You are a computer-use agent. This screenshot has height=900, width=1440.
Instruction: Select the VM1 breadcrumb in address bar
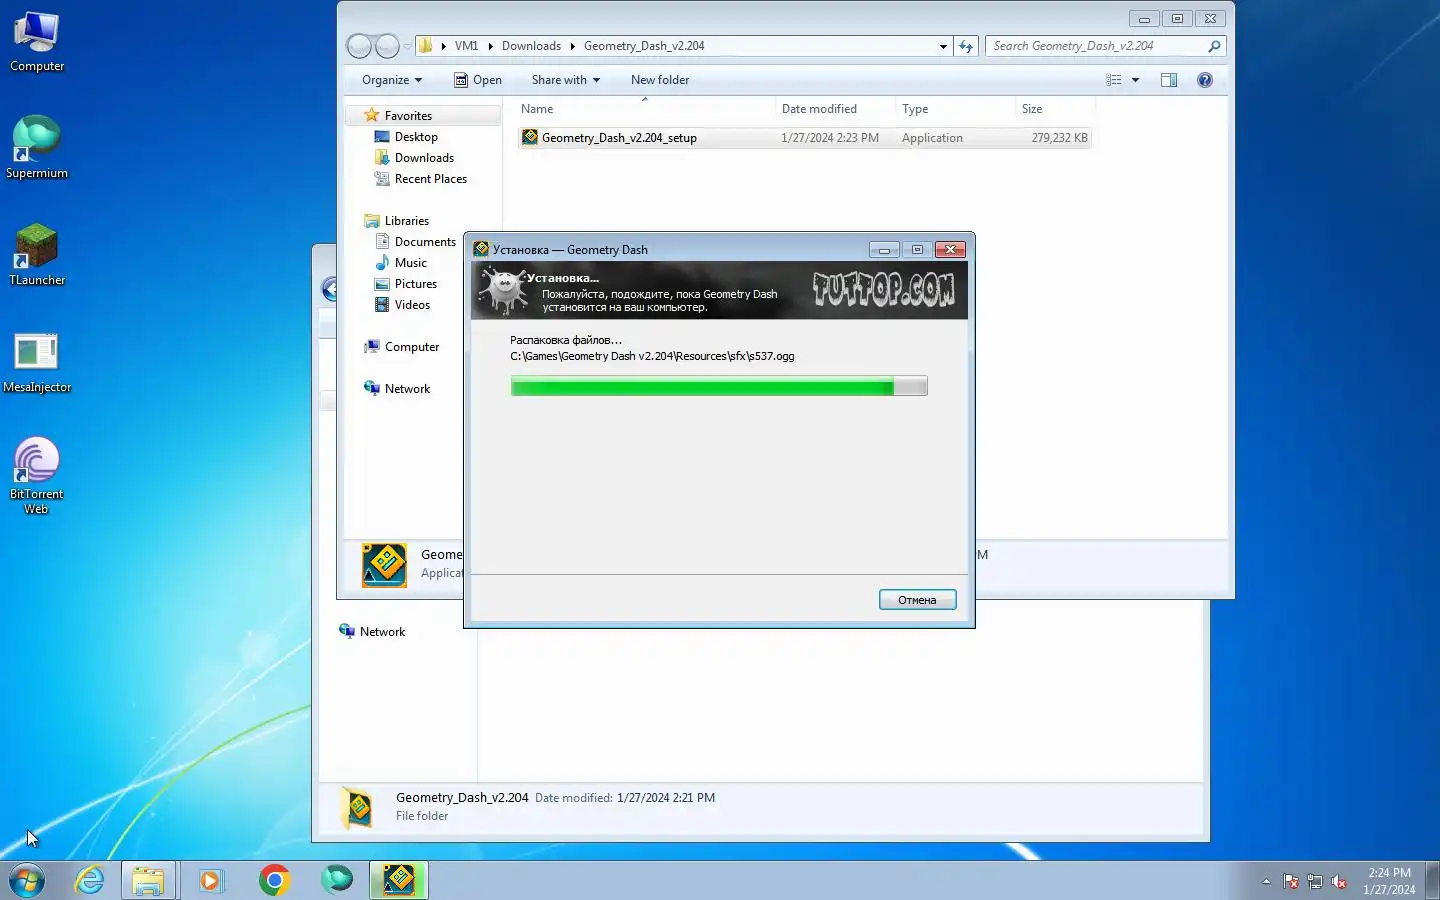466,46
